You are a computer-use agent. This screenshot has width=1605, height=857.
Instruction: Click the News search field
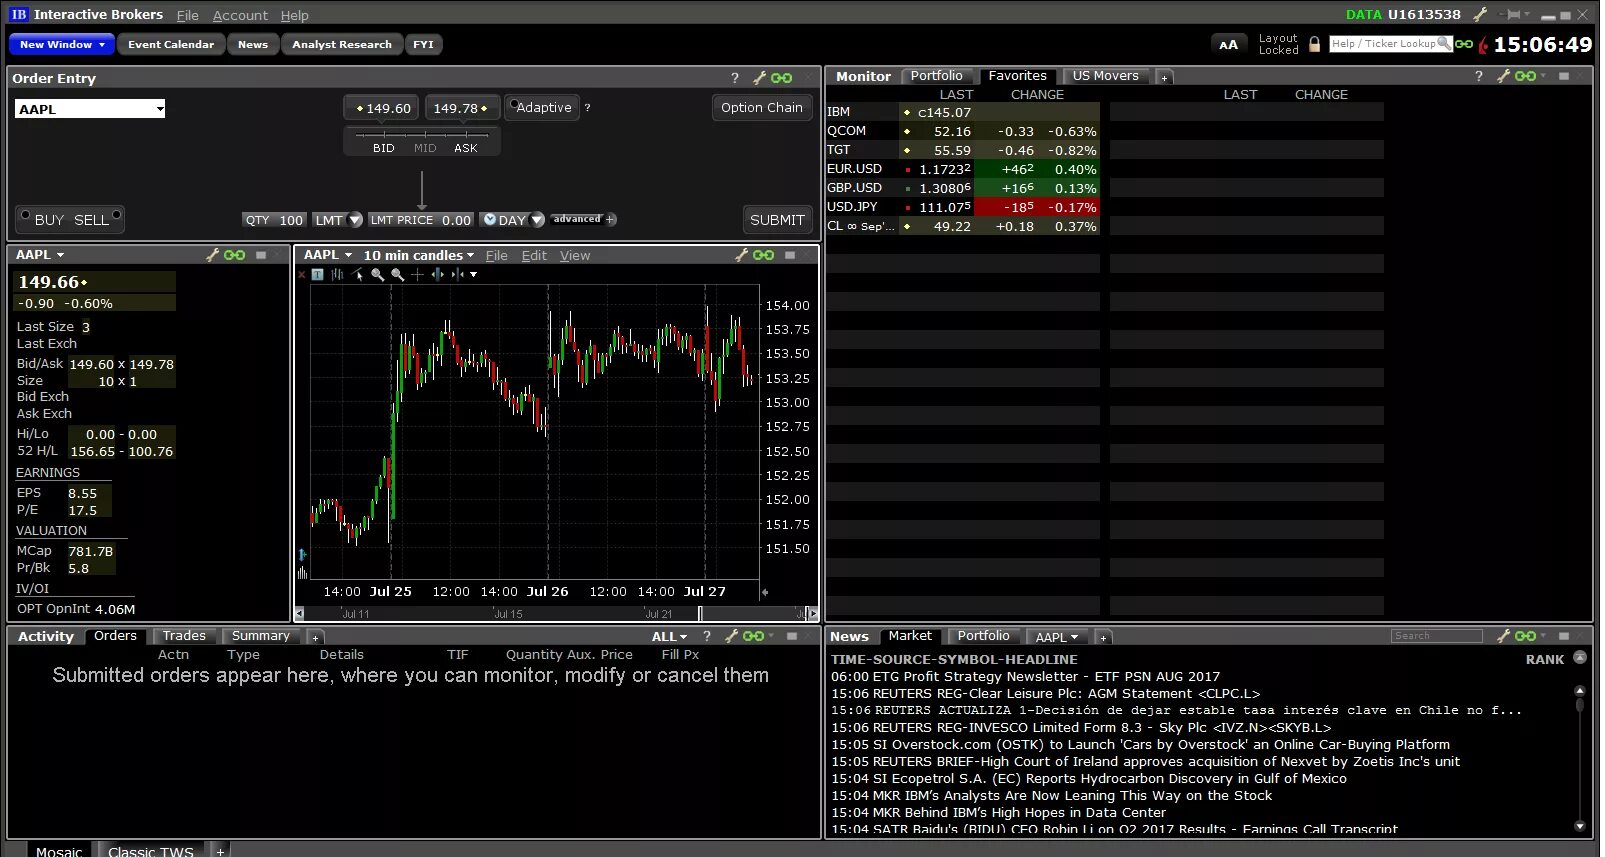tap(1437, 636)
